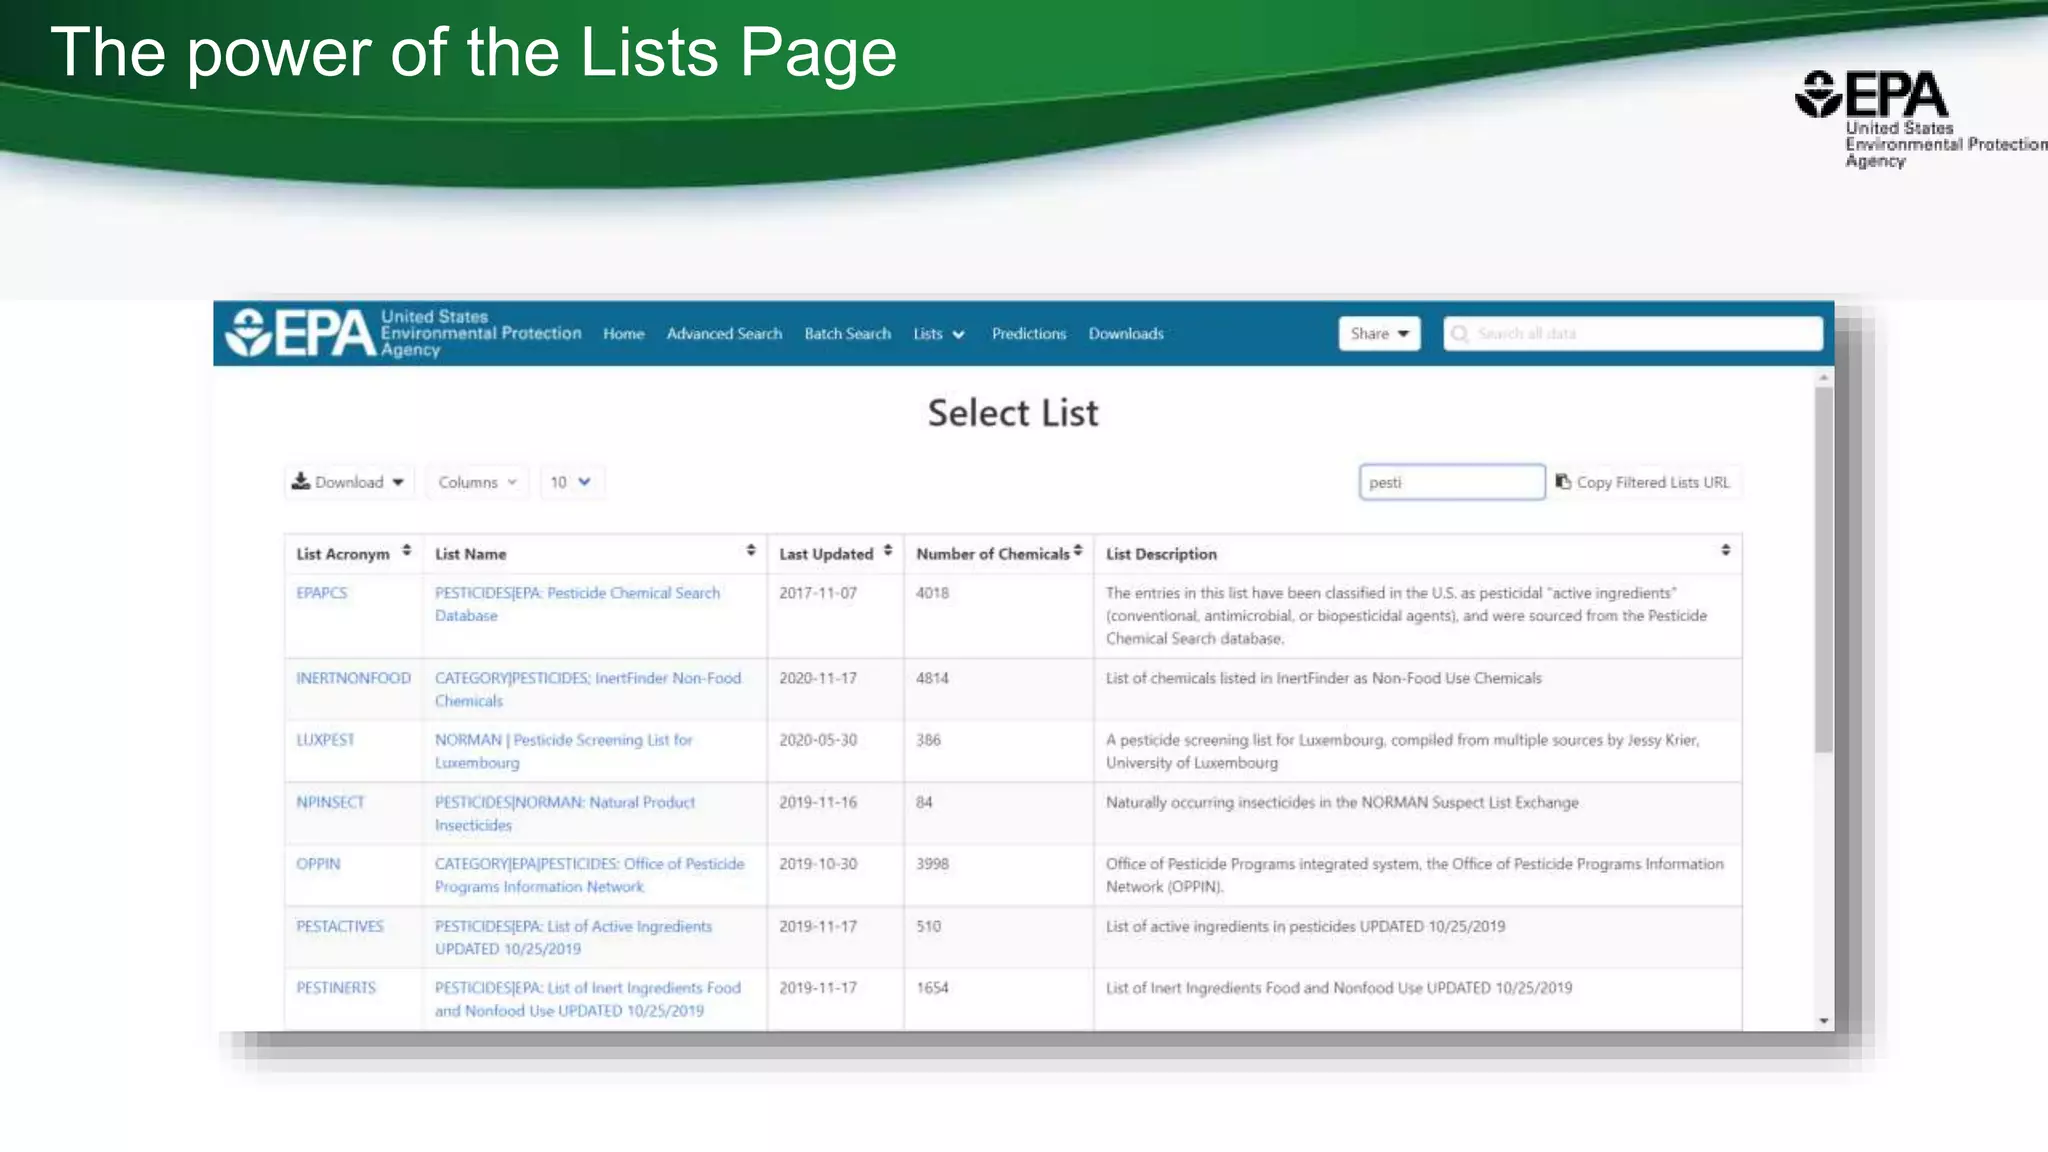Open the rows-per-page 10 dropdown

[x=570, y=482]
